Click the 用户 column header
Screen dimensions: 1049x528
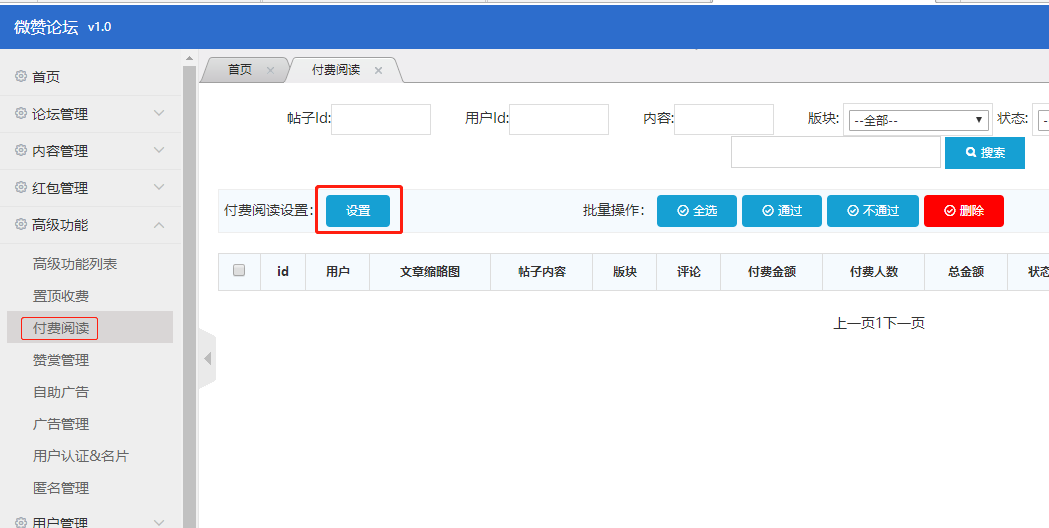tap(338, 272)
